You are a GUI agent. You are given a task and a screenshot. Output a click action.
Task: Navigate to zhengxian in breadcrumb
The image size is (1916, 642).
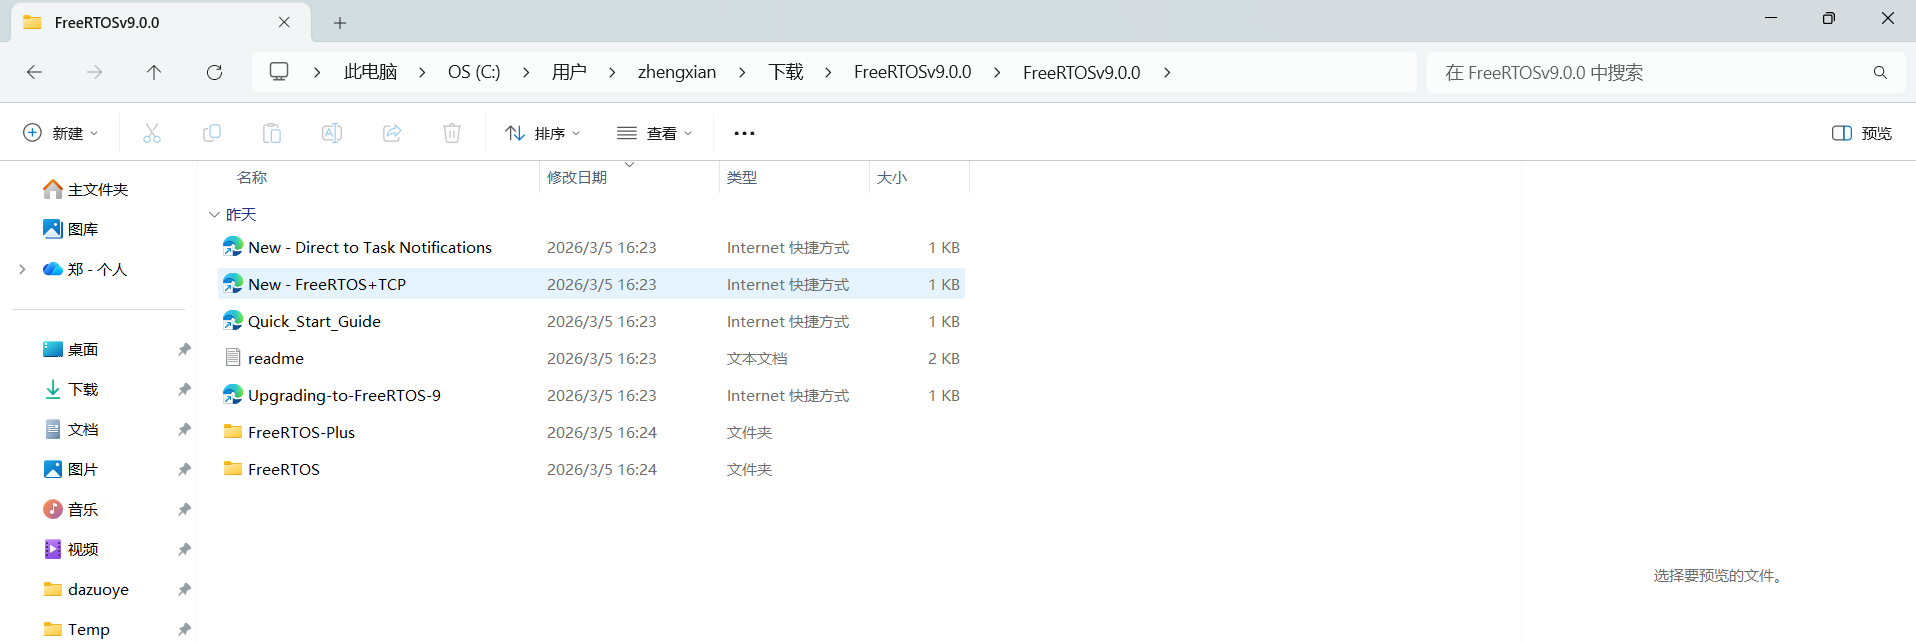pos(677,72)
